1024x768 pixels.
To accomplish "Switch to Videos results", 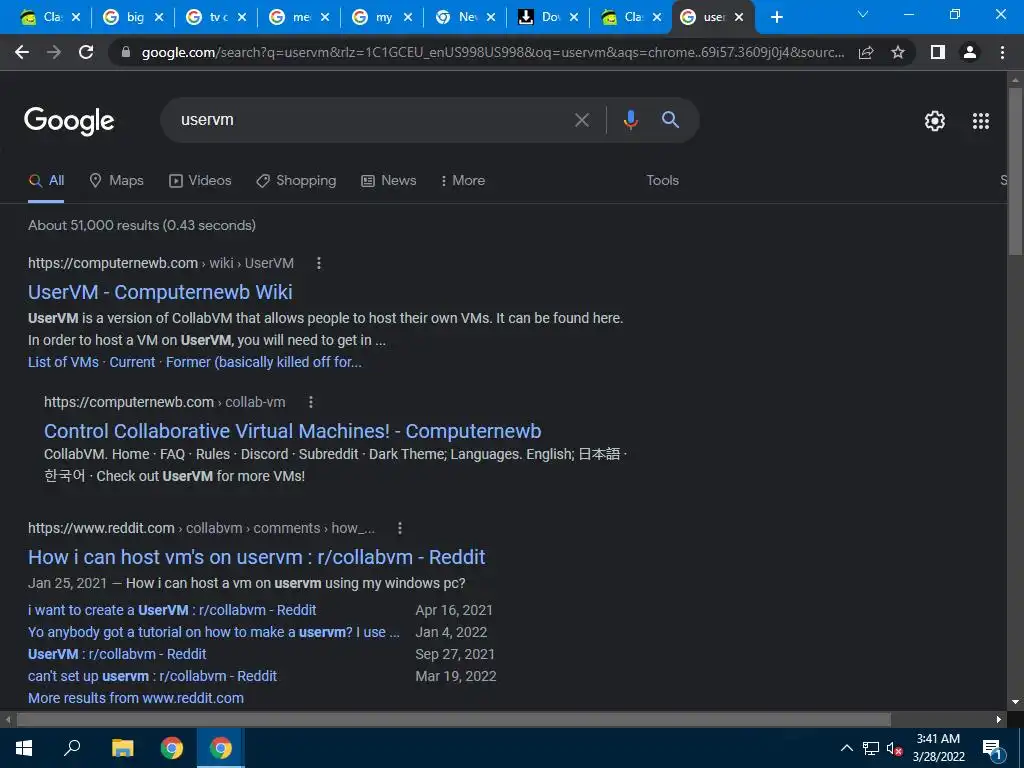I will point(200,181).
